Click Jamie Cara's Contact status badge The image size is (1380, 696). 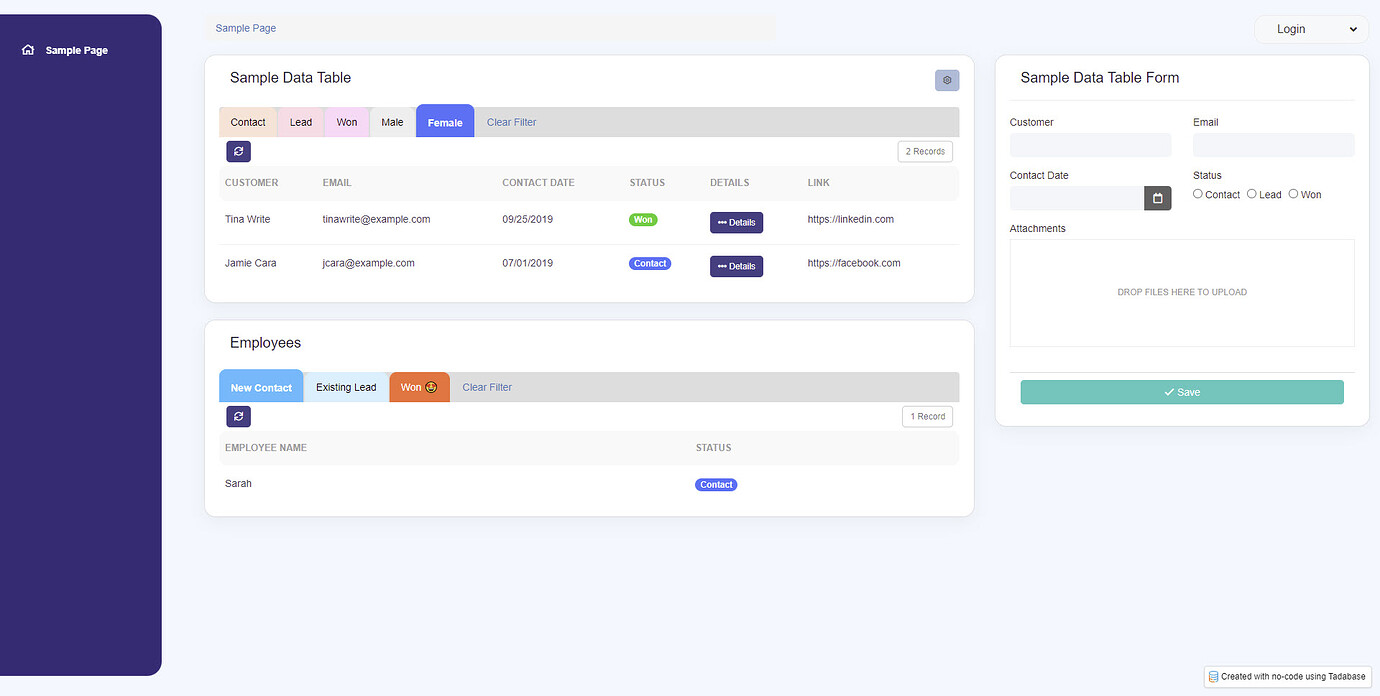[x=650, y=263]
